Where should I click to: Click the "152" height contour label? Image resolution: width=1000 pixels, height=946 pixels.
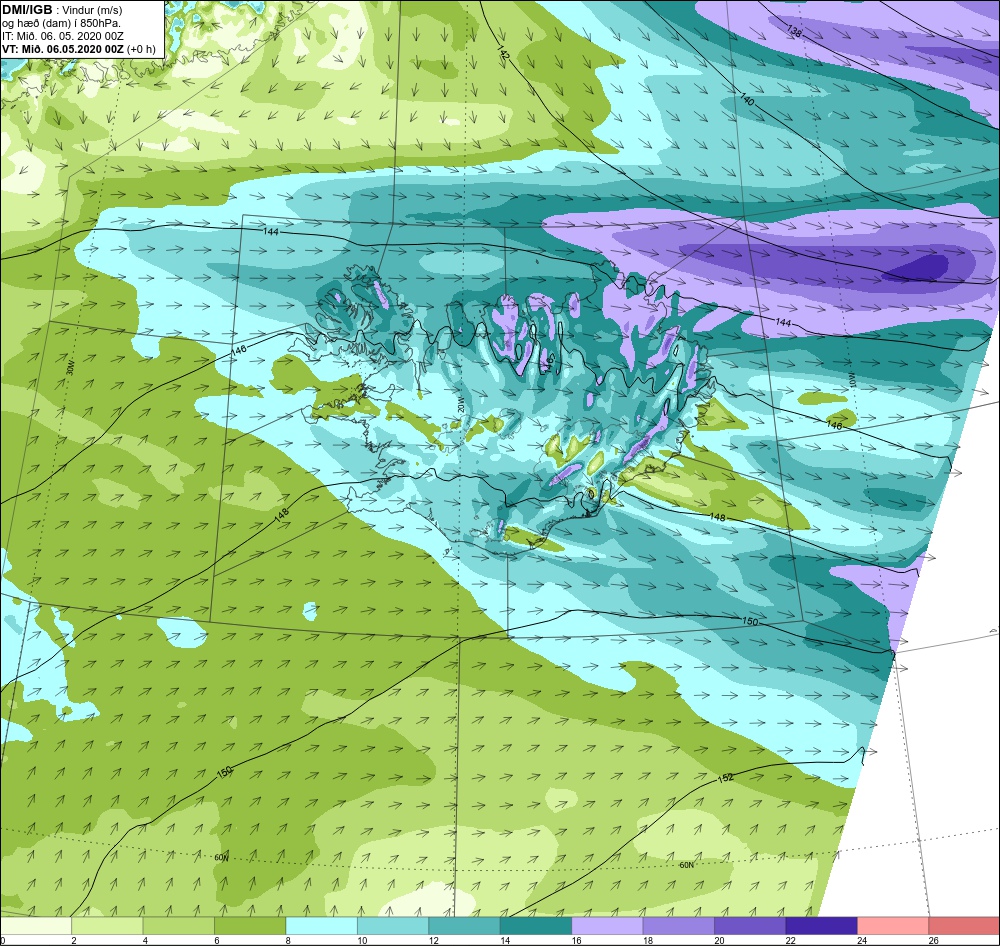pos(725,778)
